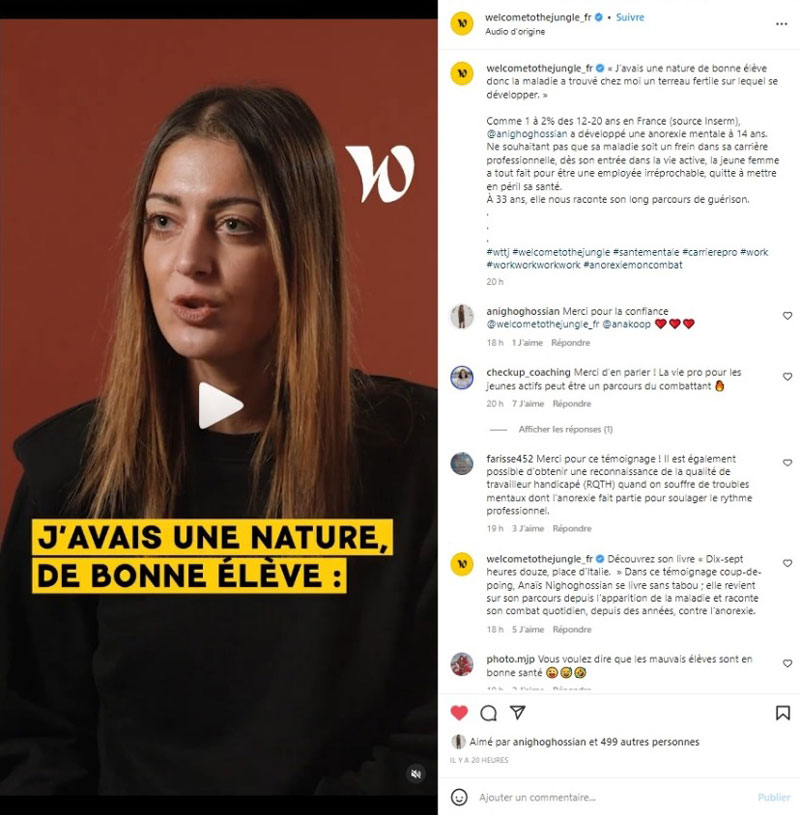
Task: Expand "Afficher les réponses (1)"
Action: pyautogui.click(x=565, y=429)
